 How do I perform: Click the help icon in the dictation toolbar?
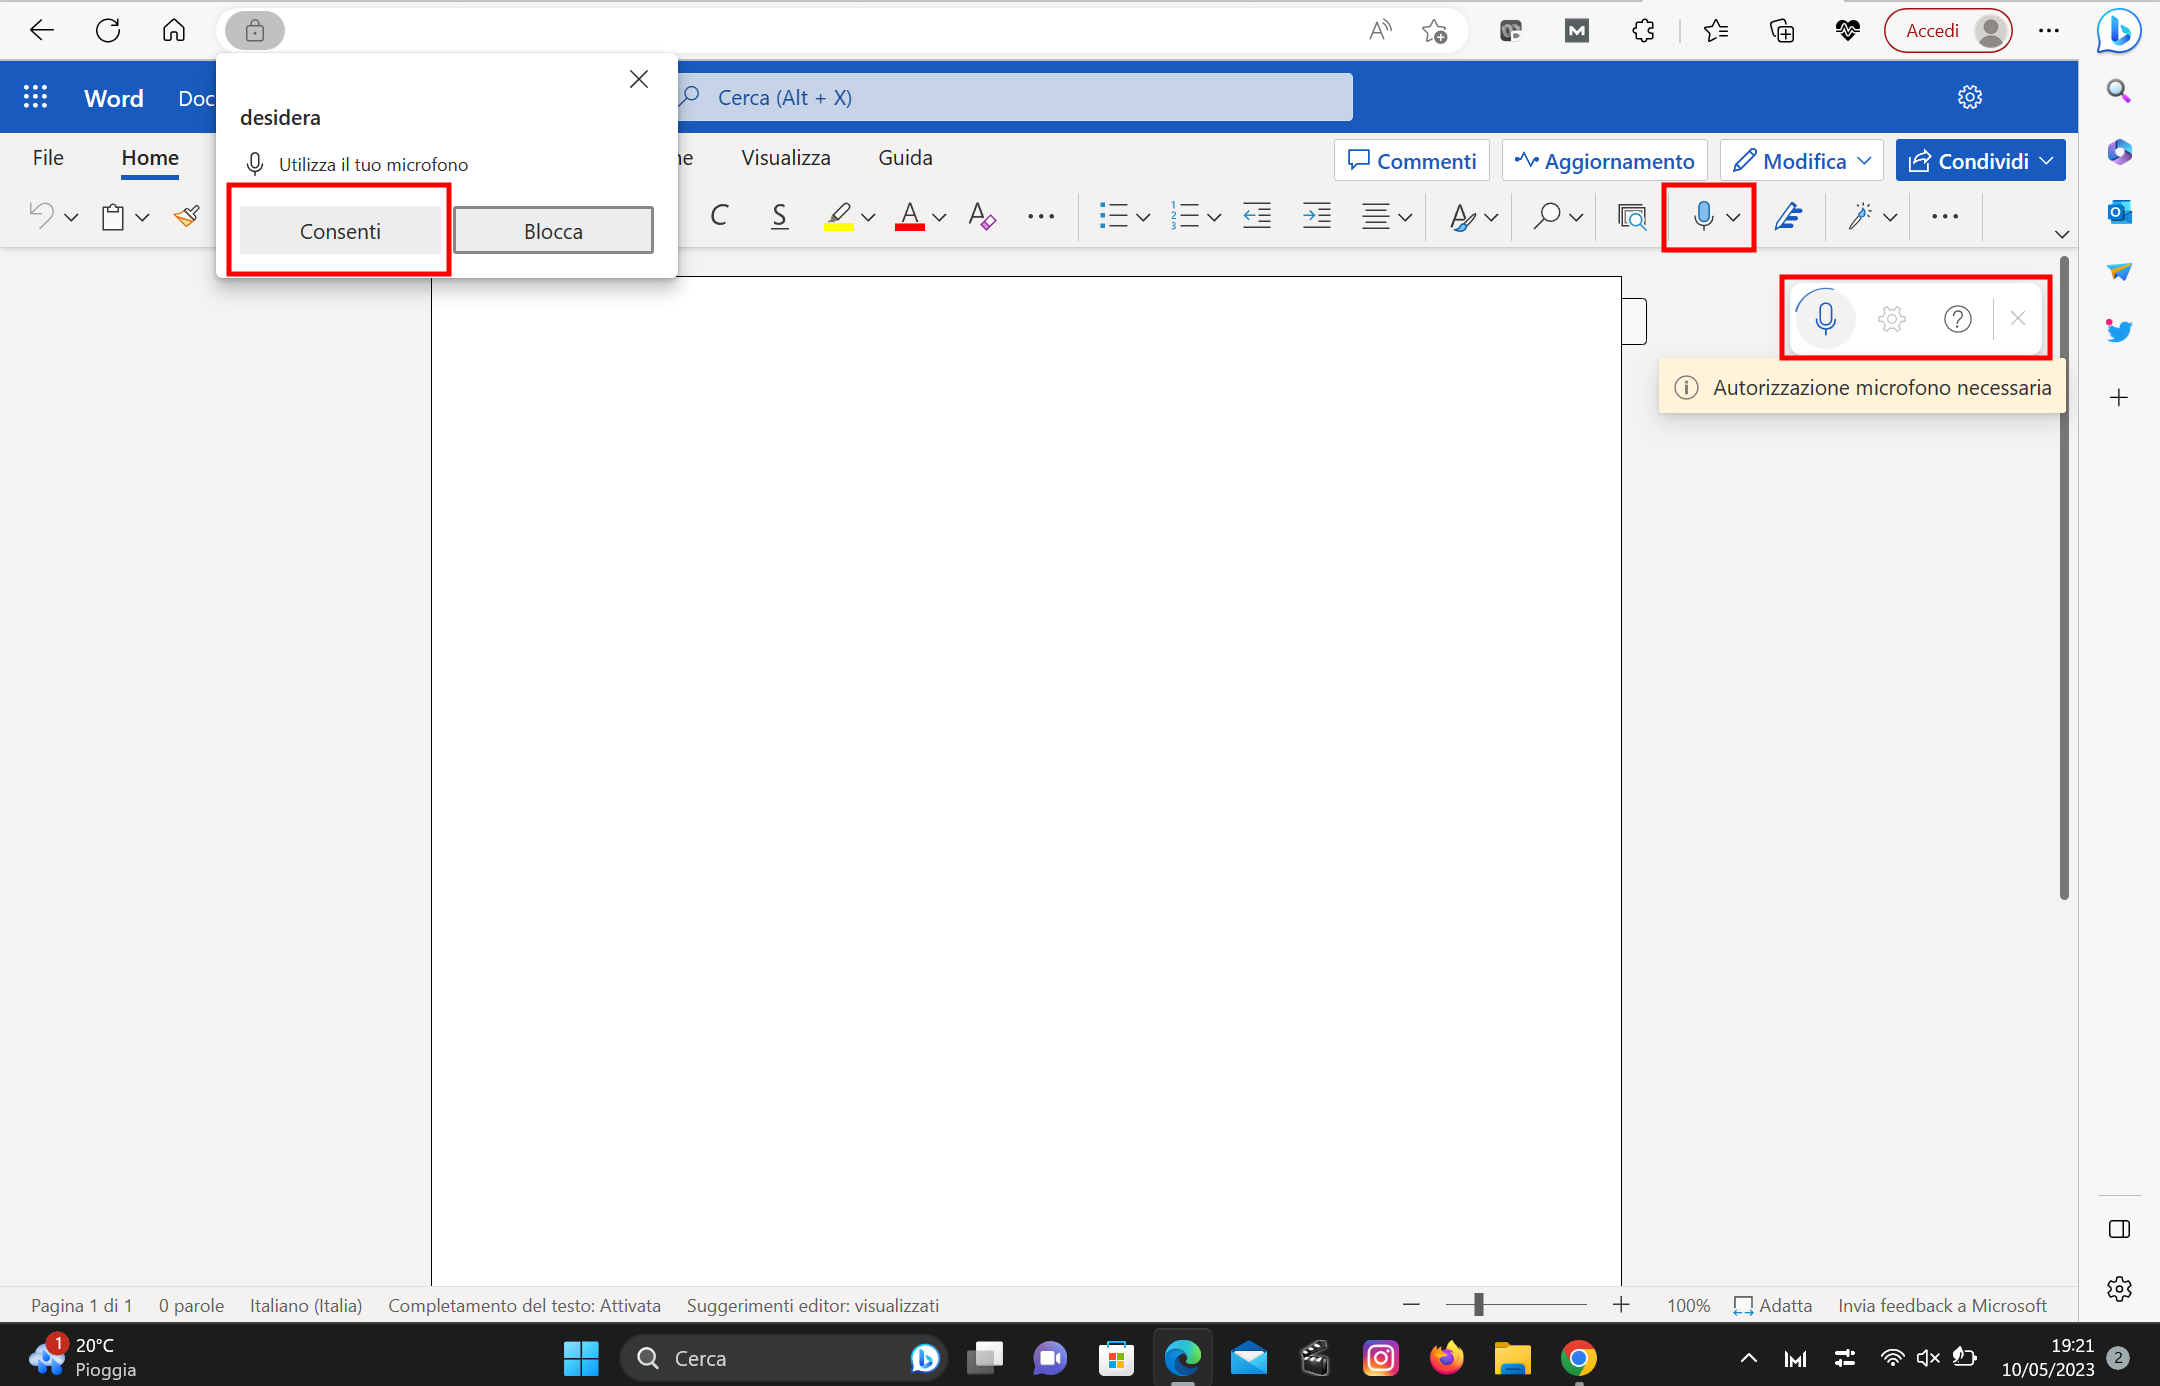point(1957,319)
